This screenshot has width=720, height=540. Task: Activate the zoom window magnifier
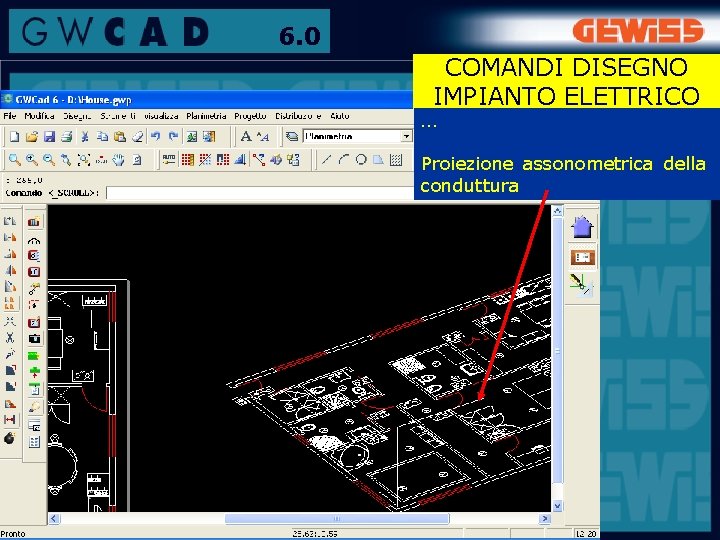click(x=15, y=159)
